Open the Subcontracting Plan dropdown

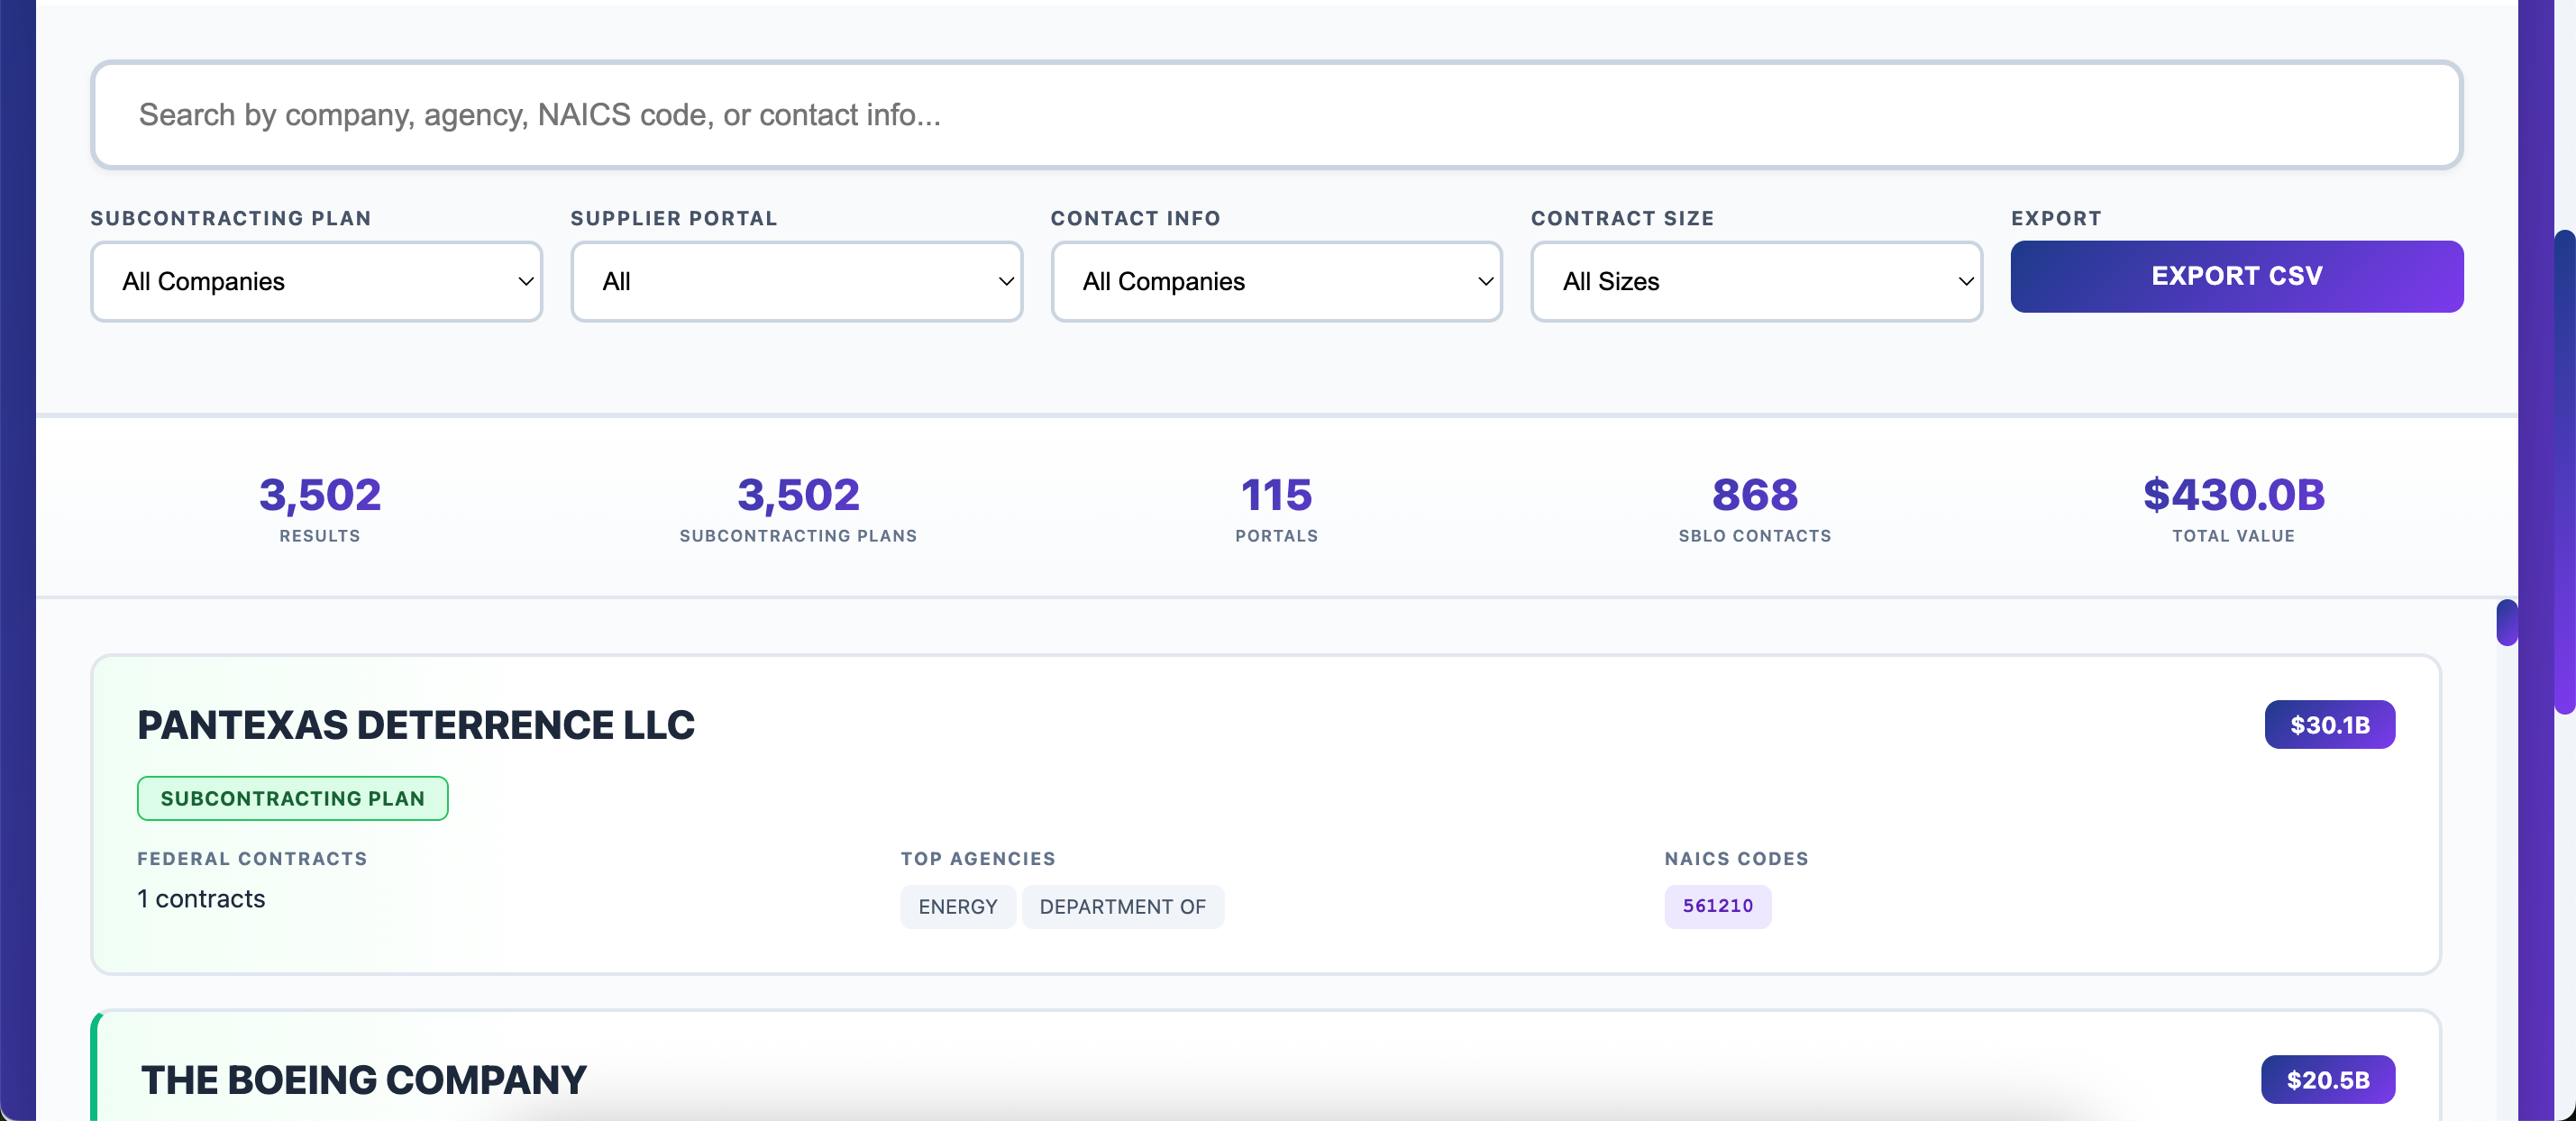point(316,281)
